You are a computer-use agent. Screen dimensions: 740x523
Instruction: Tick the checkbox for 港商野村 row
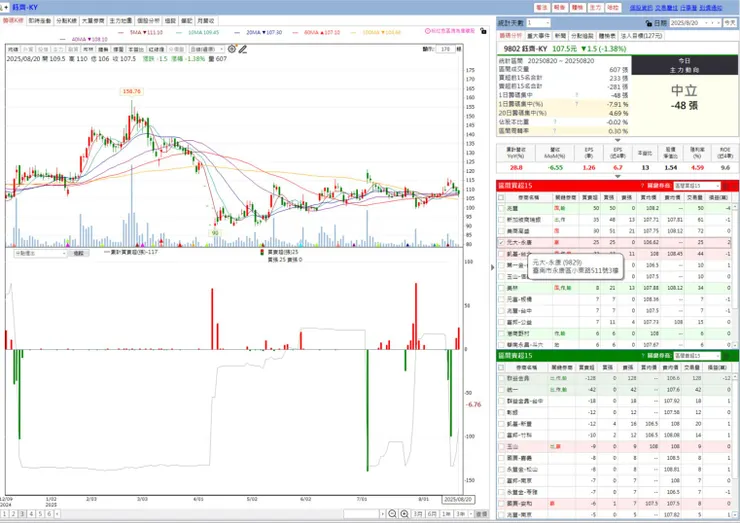tap(501, 333)
